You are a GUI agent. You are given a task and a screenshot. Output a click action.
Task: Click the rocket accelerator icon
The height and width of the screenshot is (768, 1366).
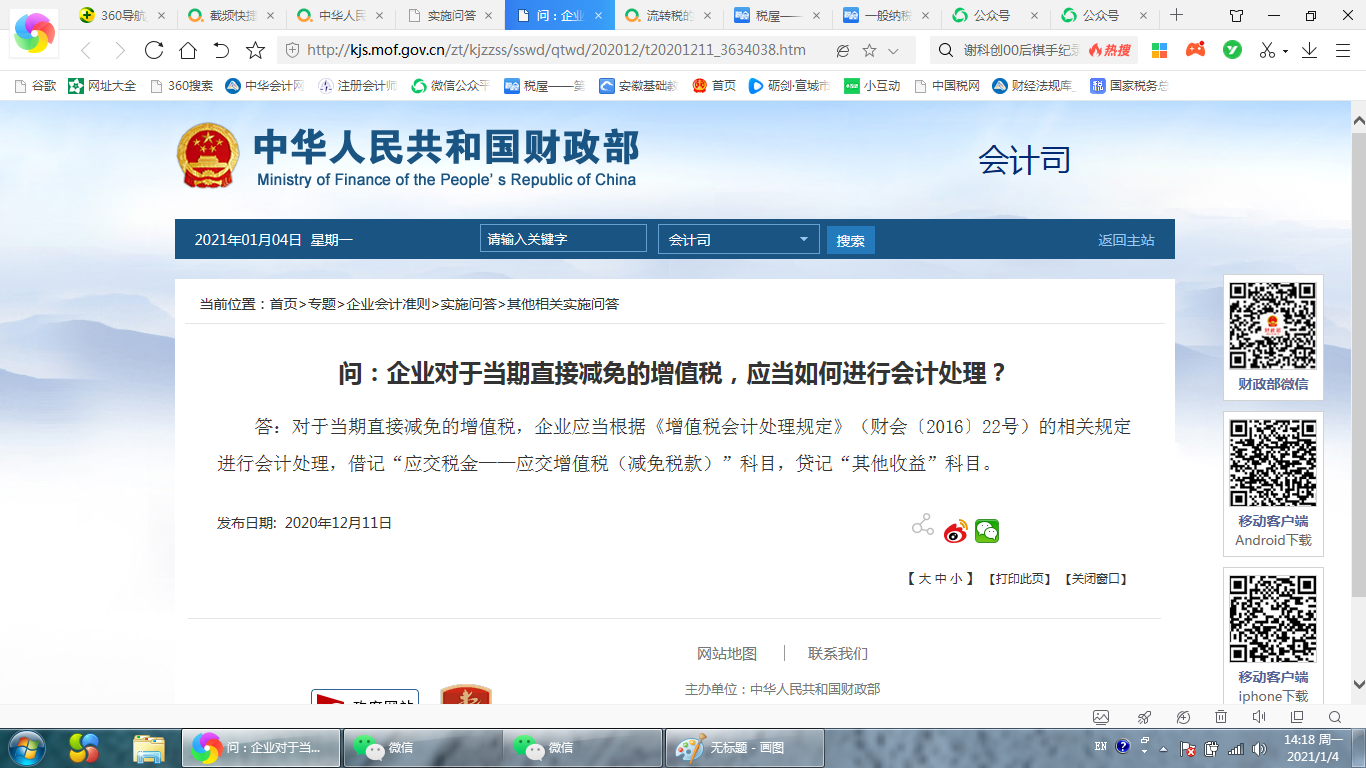click(x=1145, y=717)
